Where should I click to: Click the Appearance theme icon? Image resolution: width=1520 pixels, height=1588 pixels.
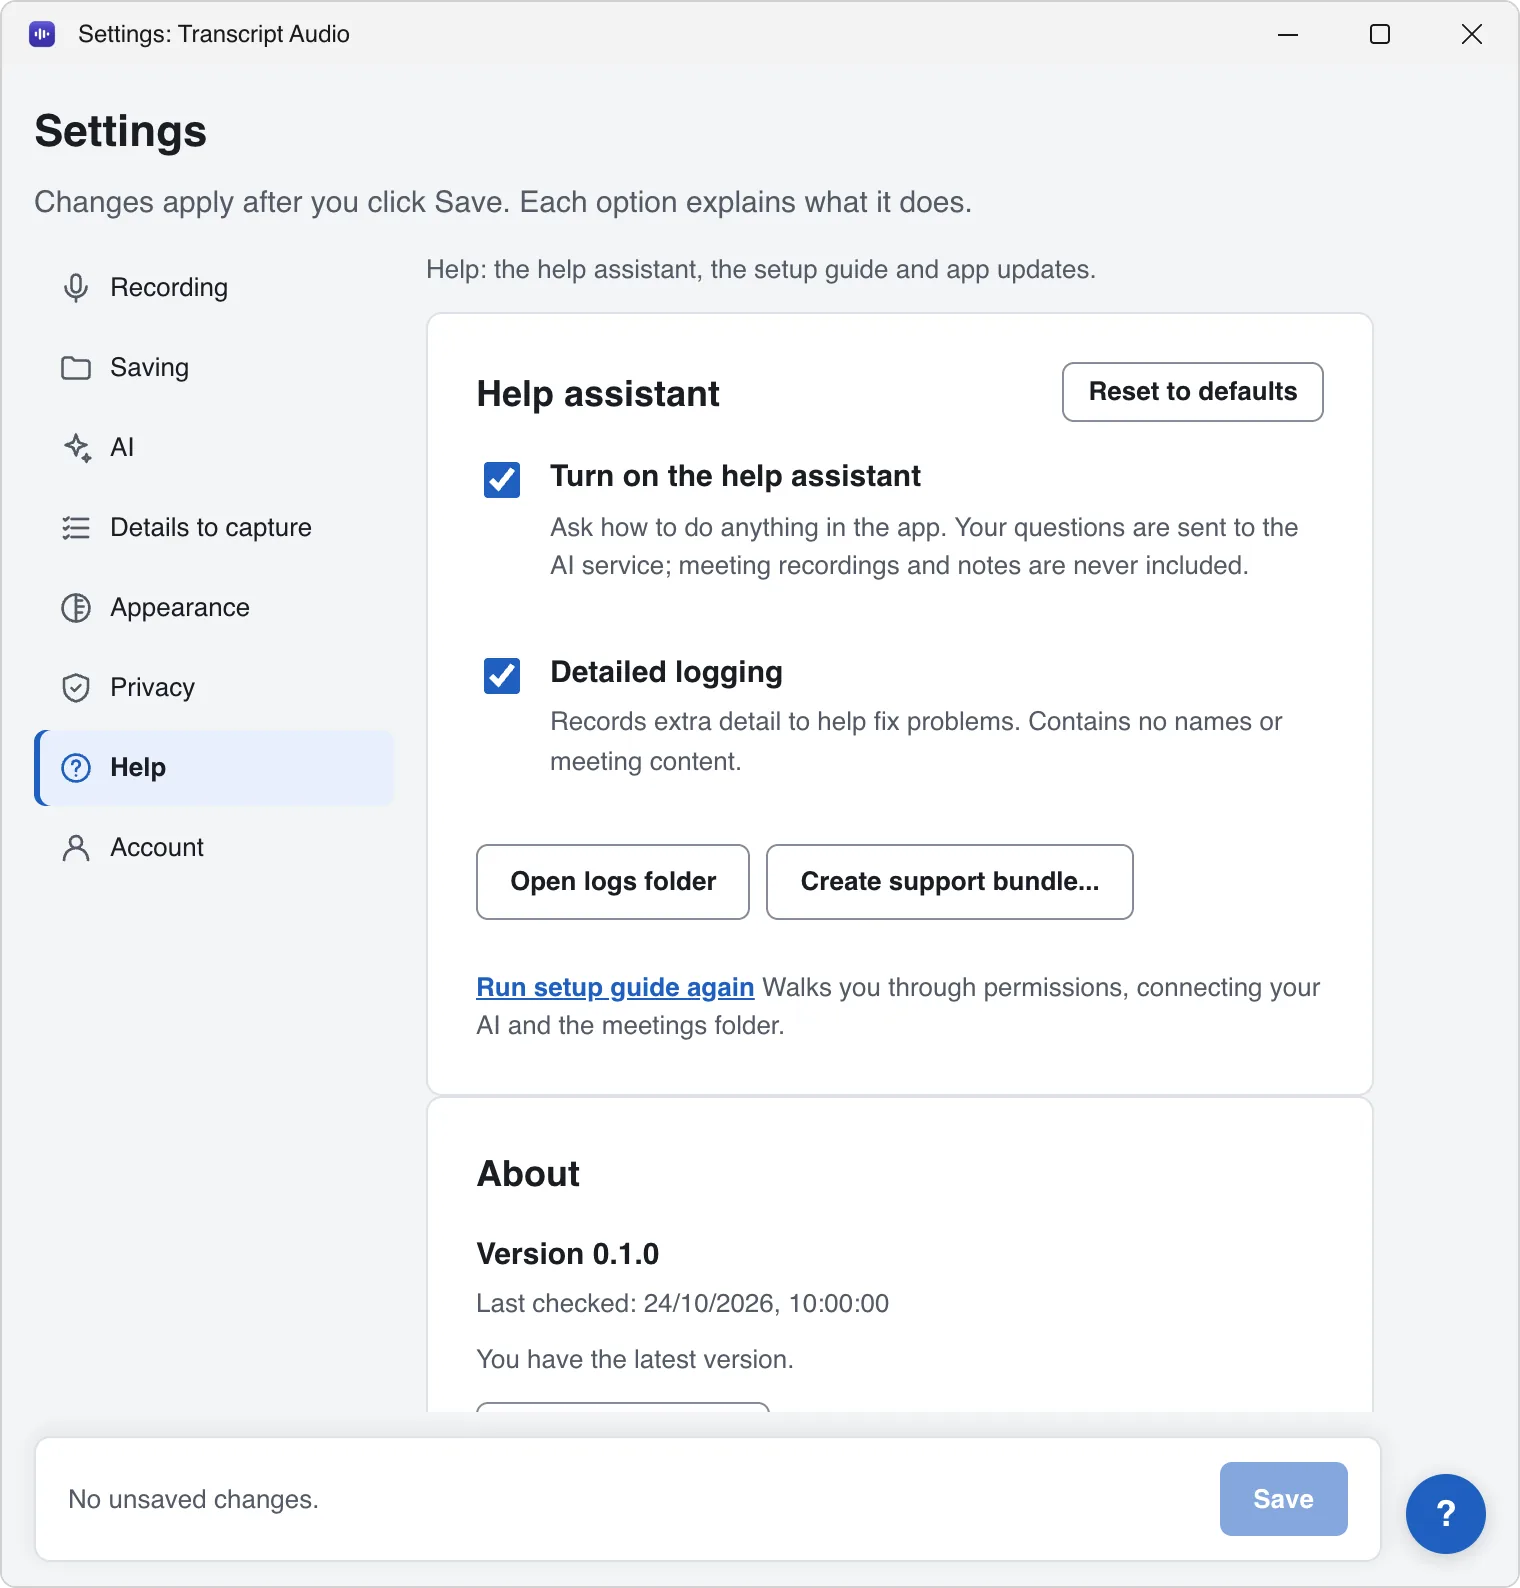click(76, 607)
